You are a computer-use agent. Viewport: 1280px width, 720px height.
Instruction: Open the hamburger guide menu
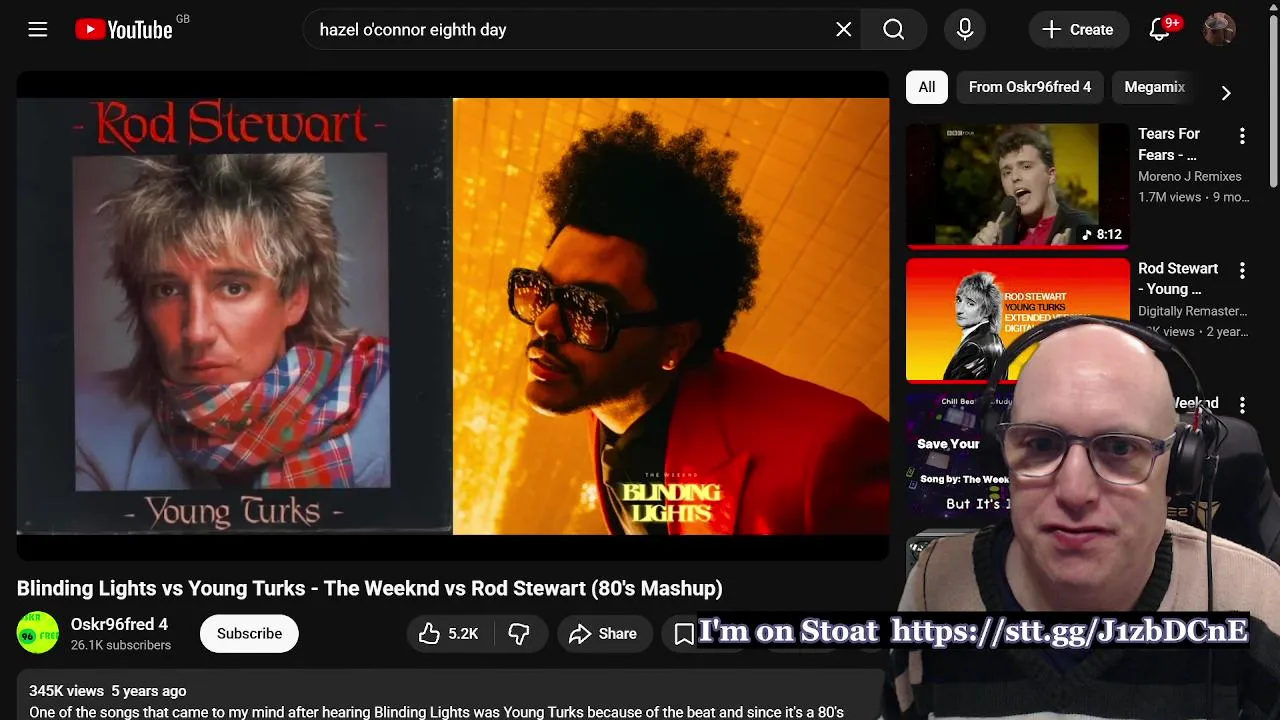coord(38,30)
